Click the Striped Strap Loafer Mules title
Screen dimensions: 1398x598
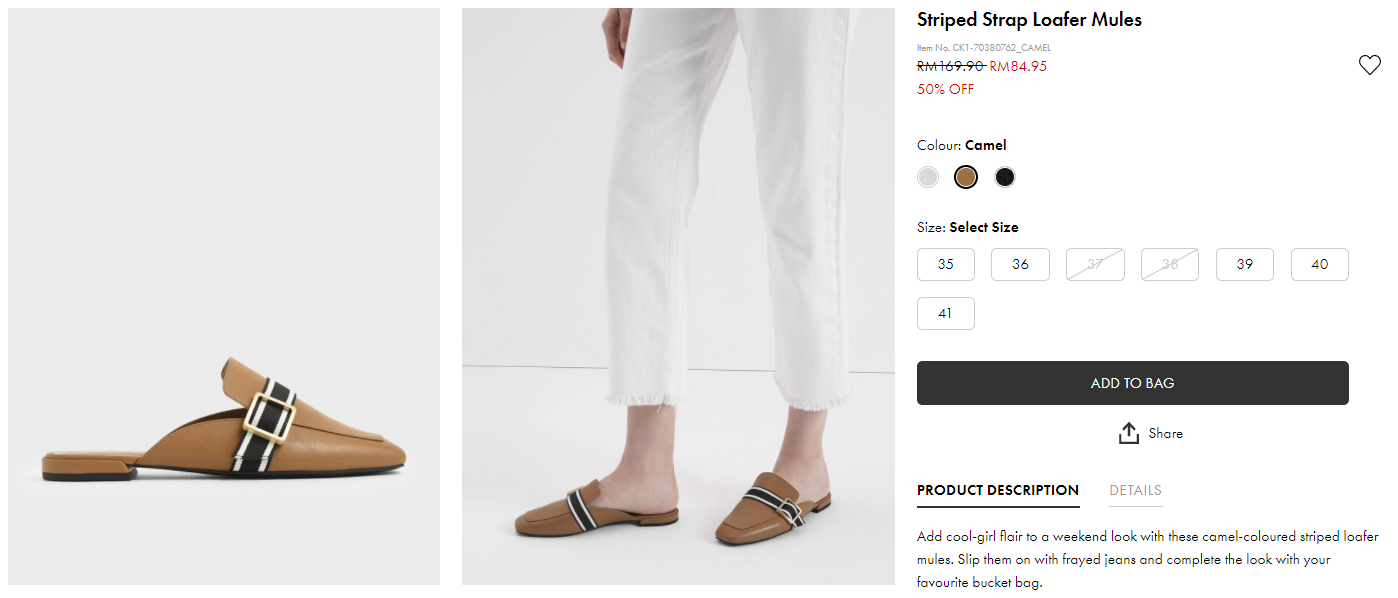1029,20
